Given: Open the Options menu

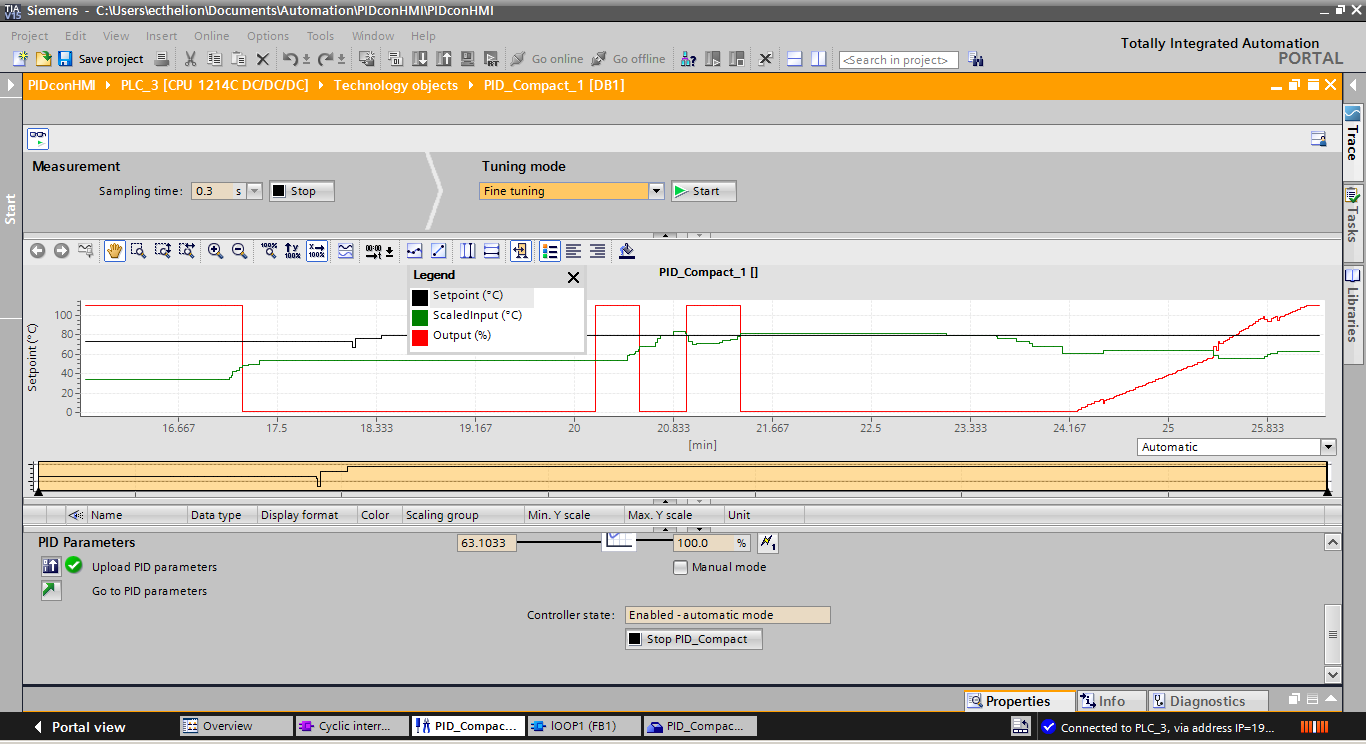Looking at the screenshot, I should click(x=268, y=36).
